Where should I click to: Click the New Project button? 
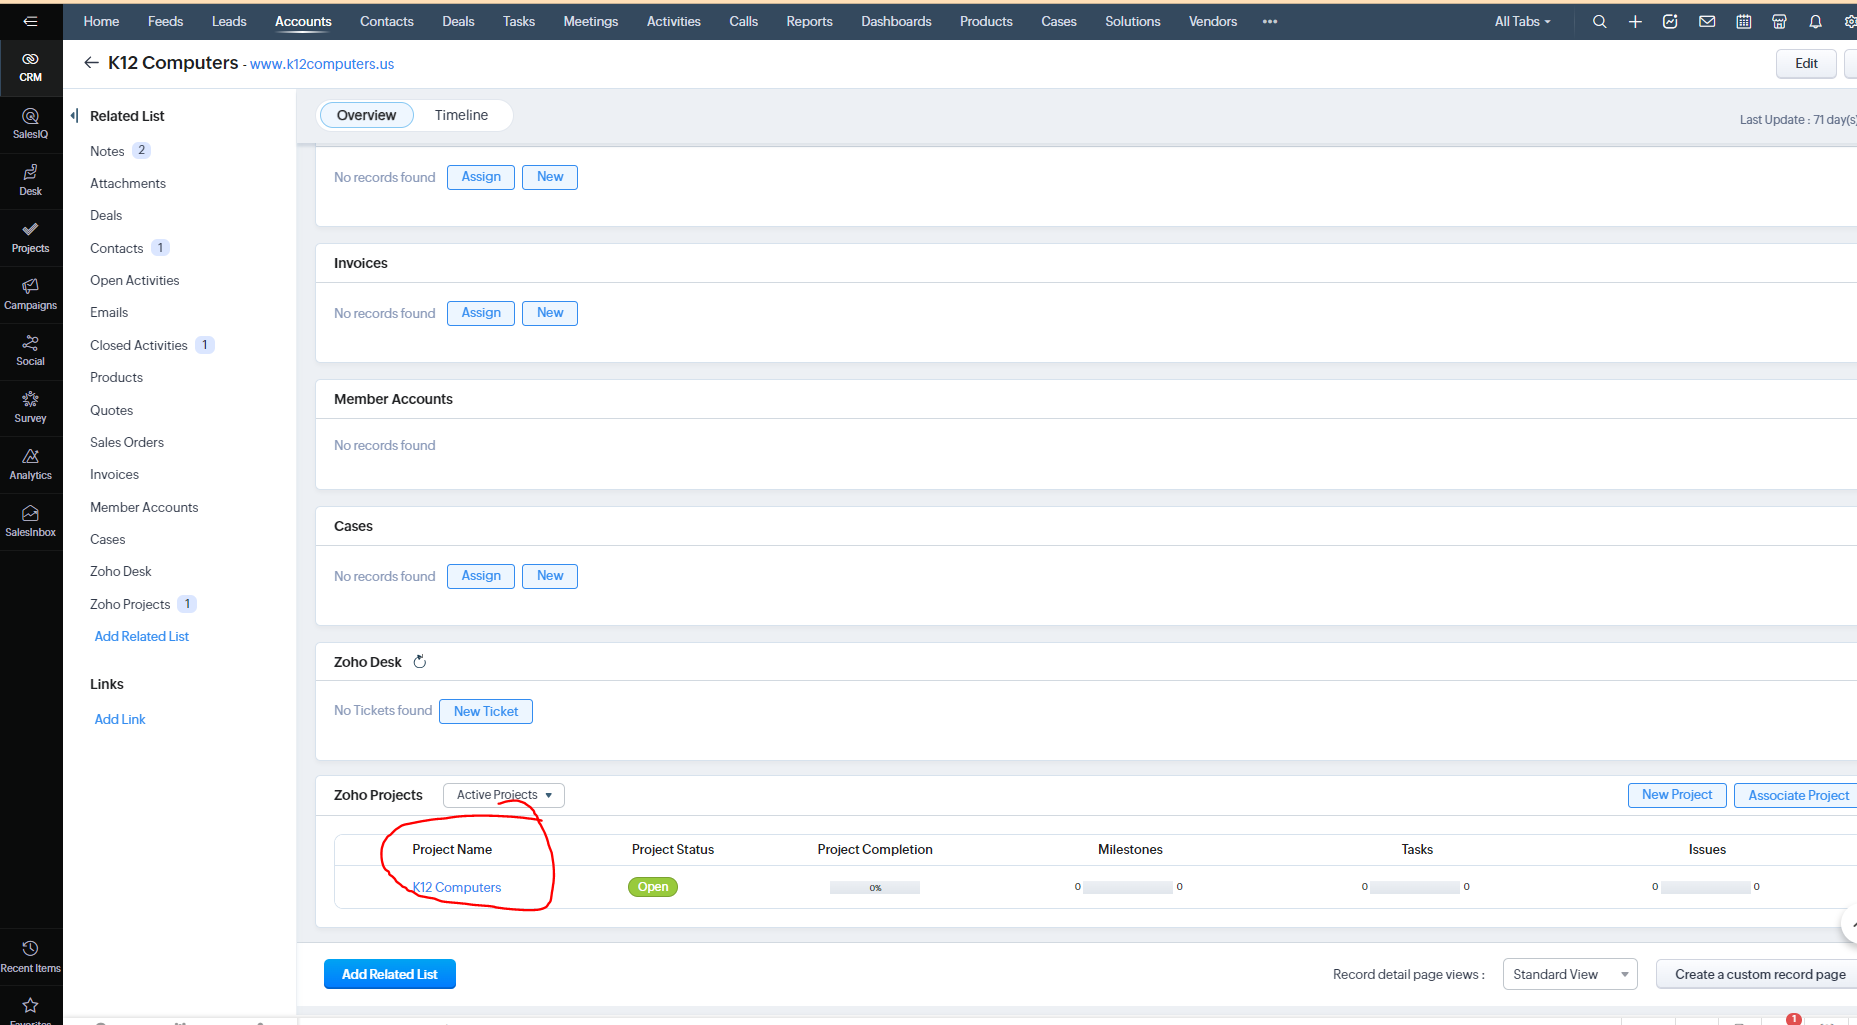click(1677, 795)
